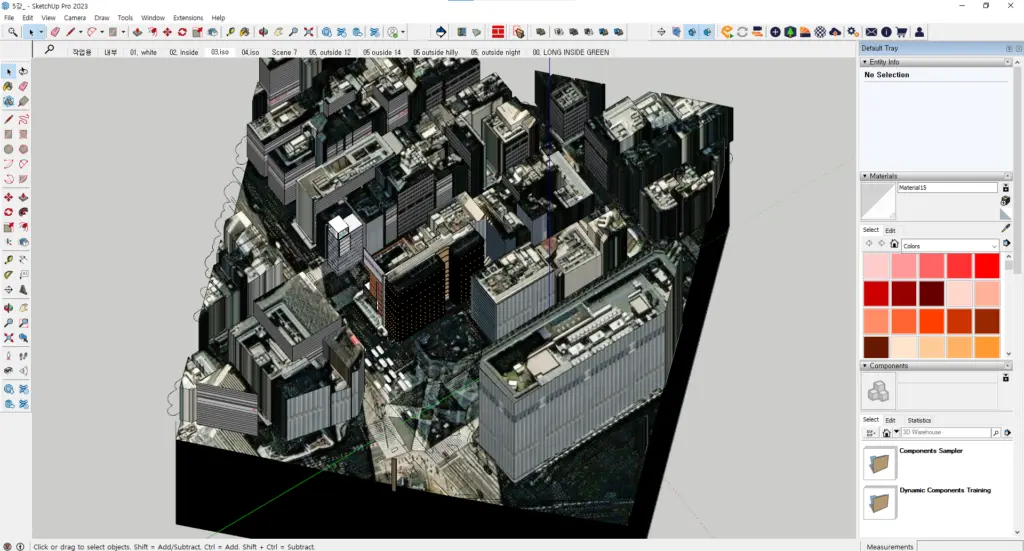
Task: Select the Eraser tool in top toolbar
Action: click(55, 32)
